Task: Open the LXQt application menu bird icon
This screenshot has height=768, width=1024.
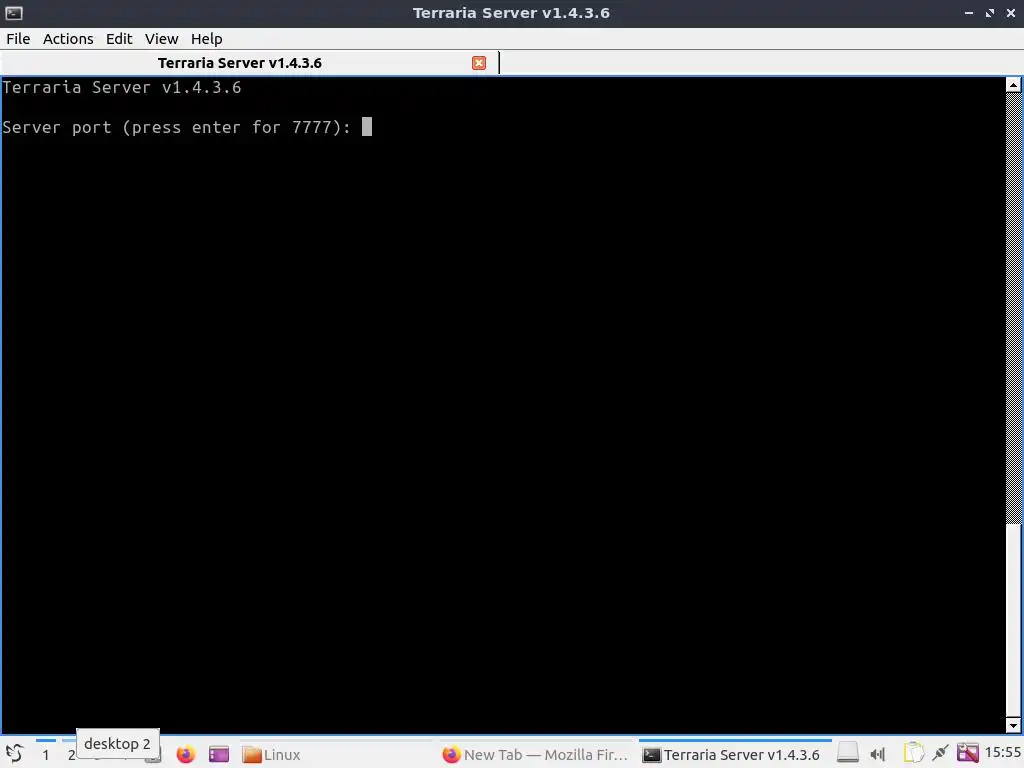Action: pyautogui.click(x=14, y=754)
